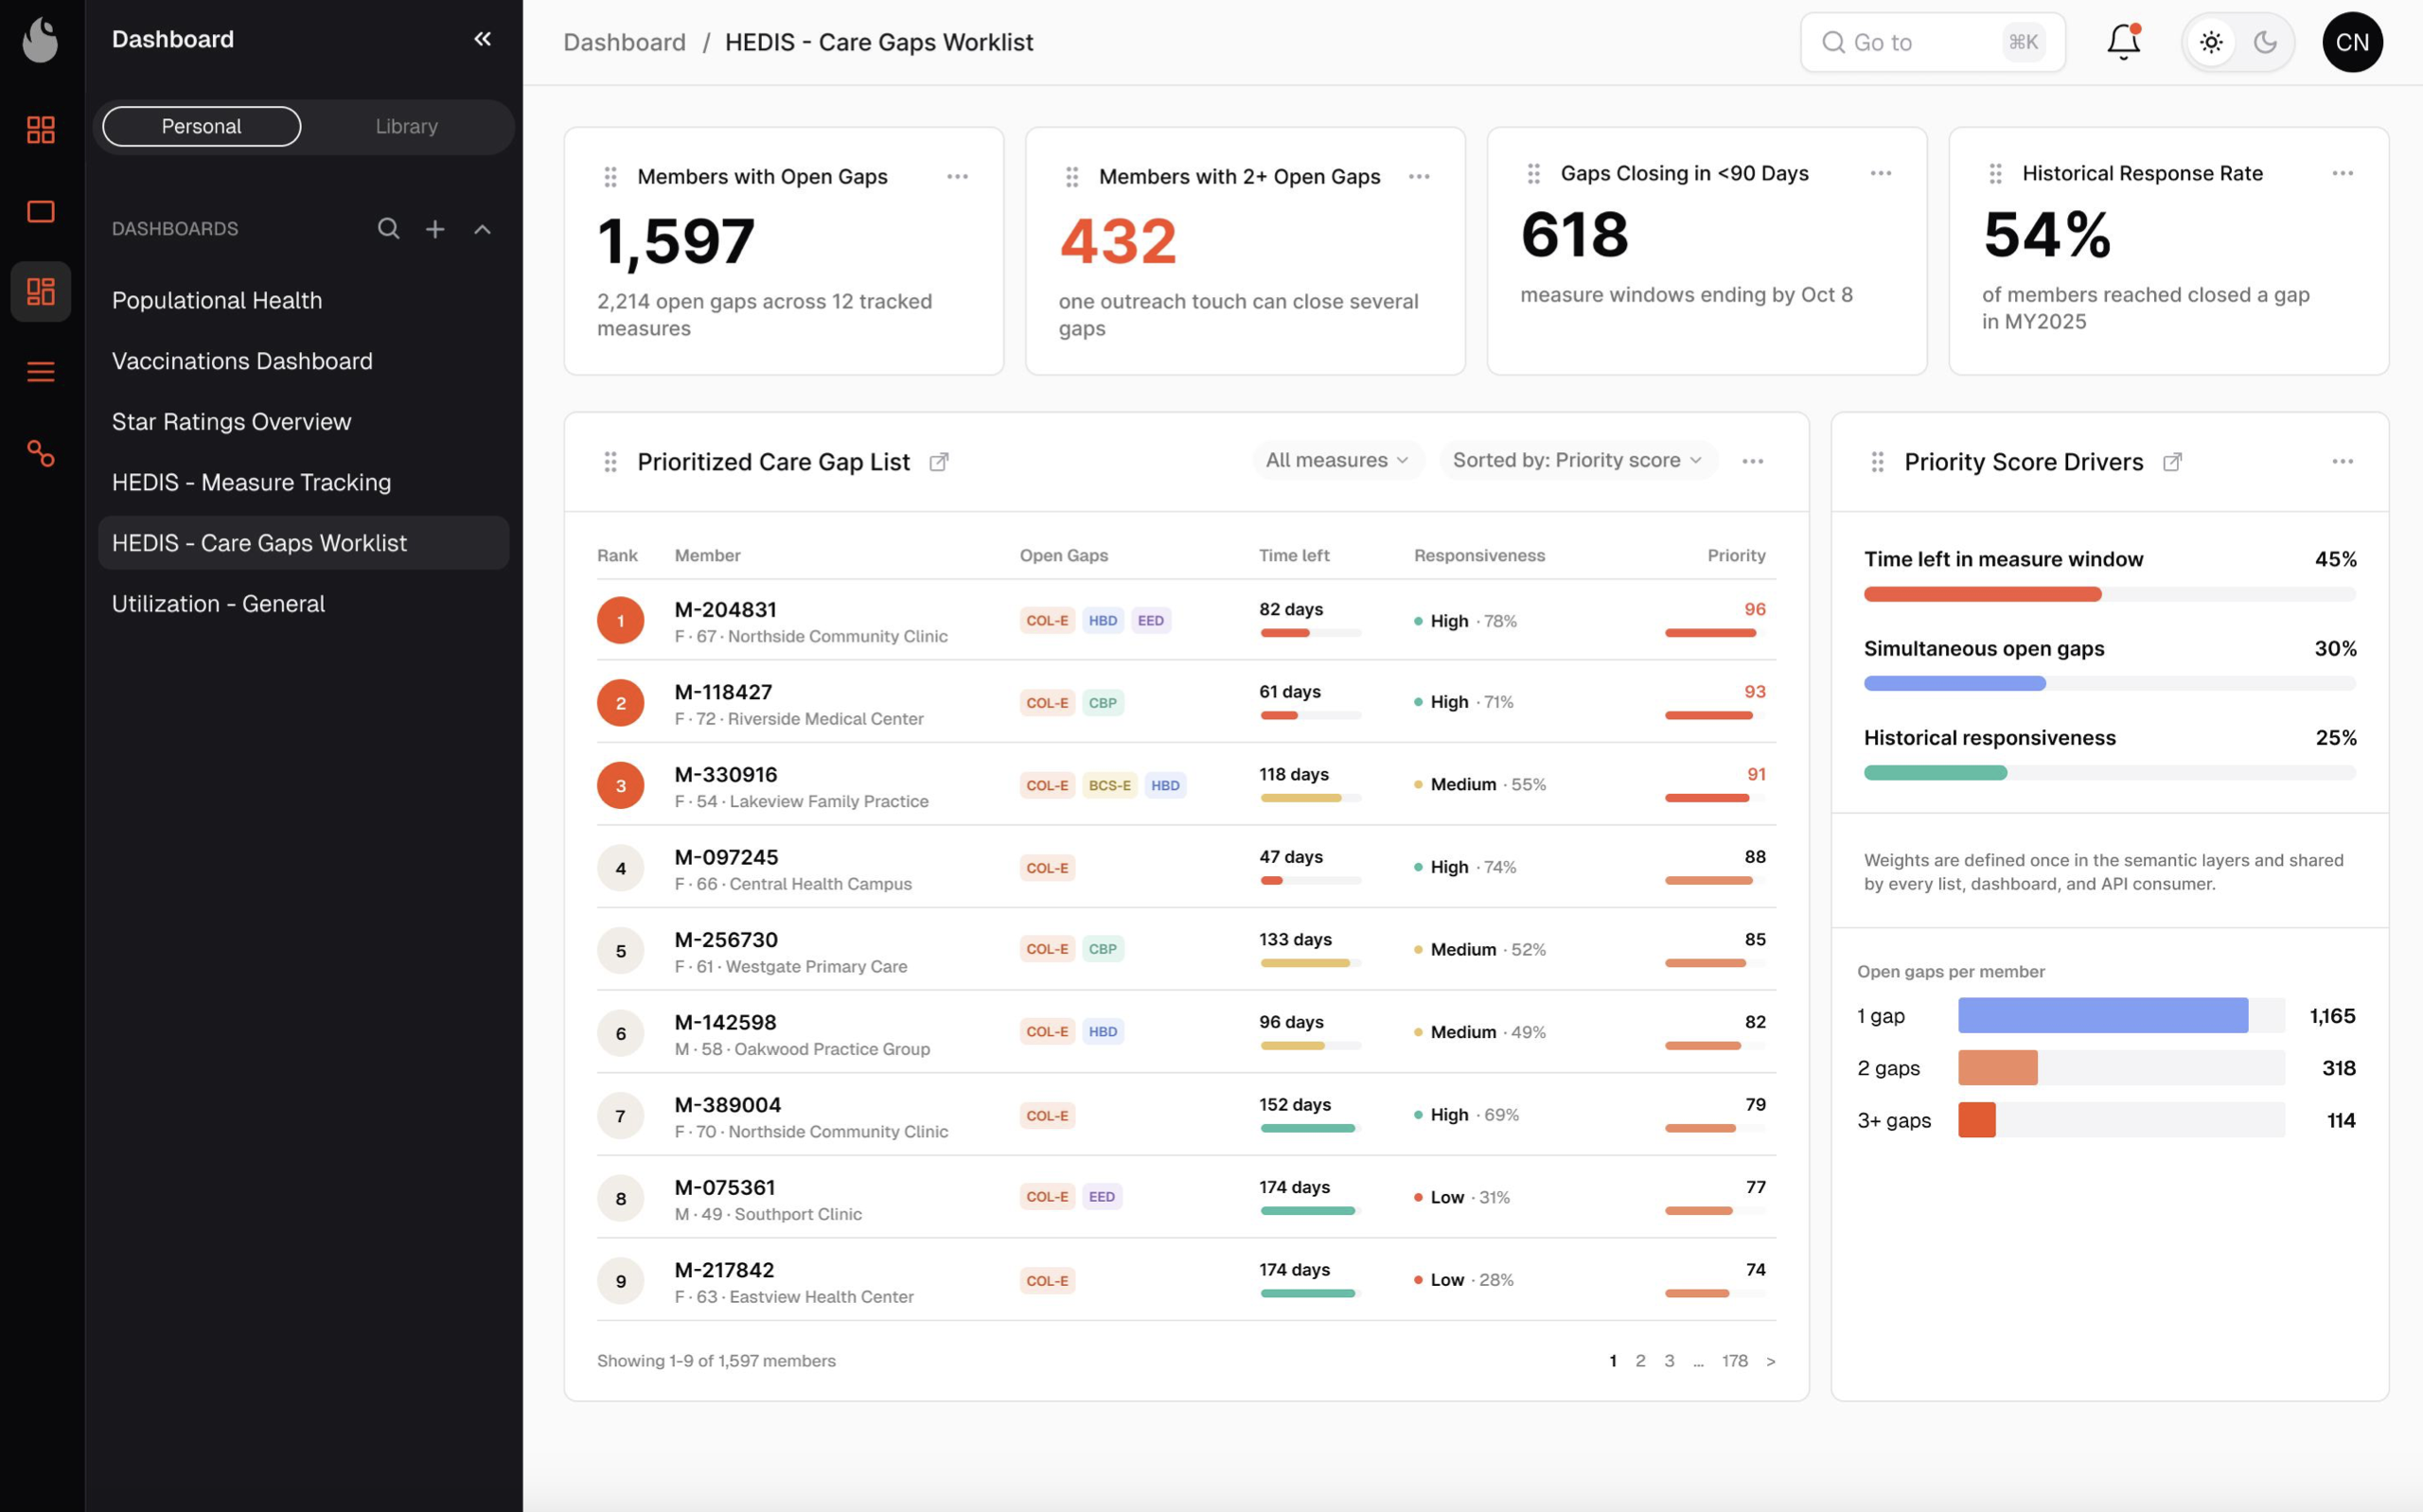The height and width of the screenshot is (1512, 2423).
Task: Open Utilization - General dashboard
Action: (x=304, y=603)
